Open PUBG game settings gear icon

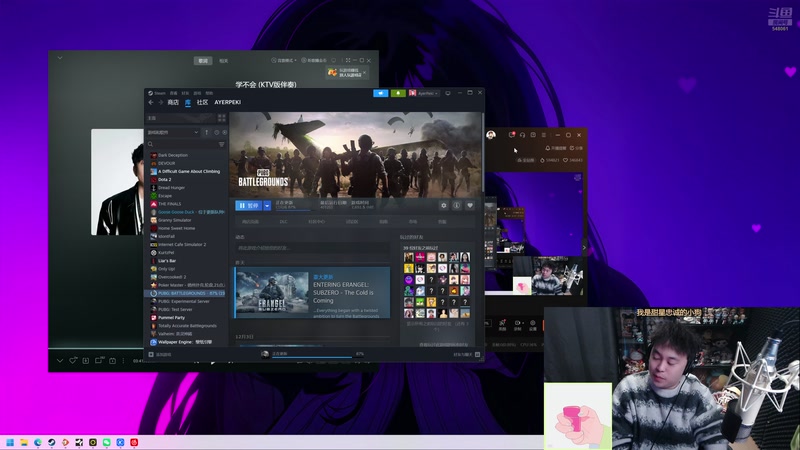443,206
